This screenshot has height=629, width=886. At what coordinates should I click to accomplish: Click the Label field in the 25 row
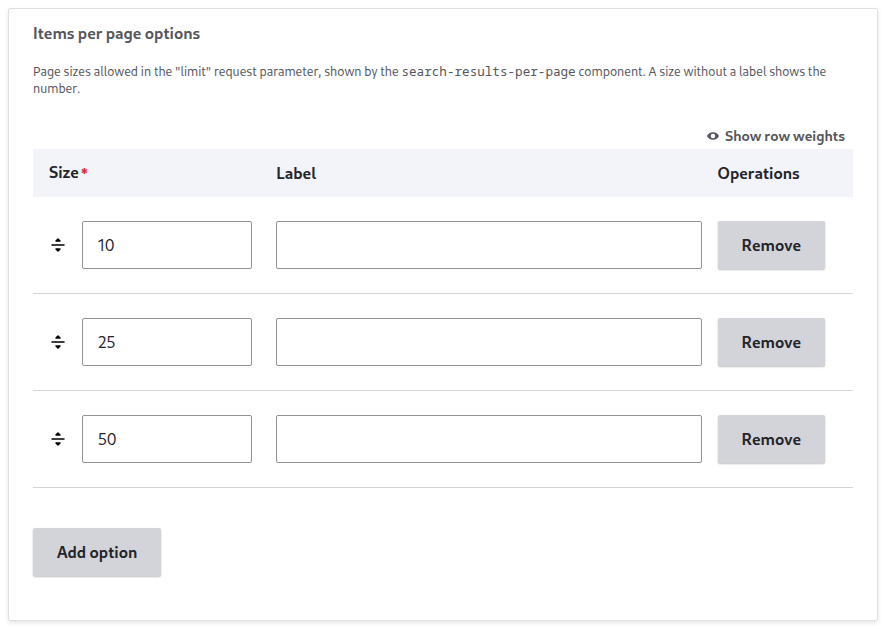tap(489, 342)
